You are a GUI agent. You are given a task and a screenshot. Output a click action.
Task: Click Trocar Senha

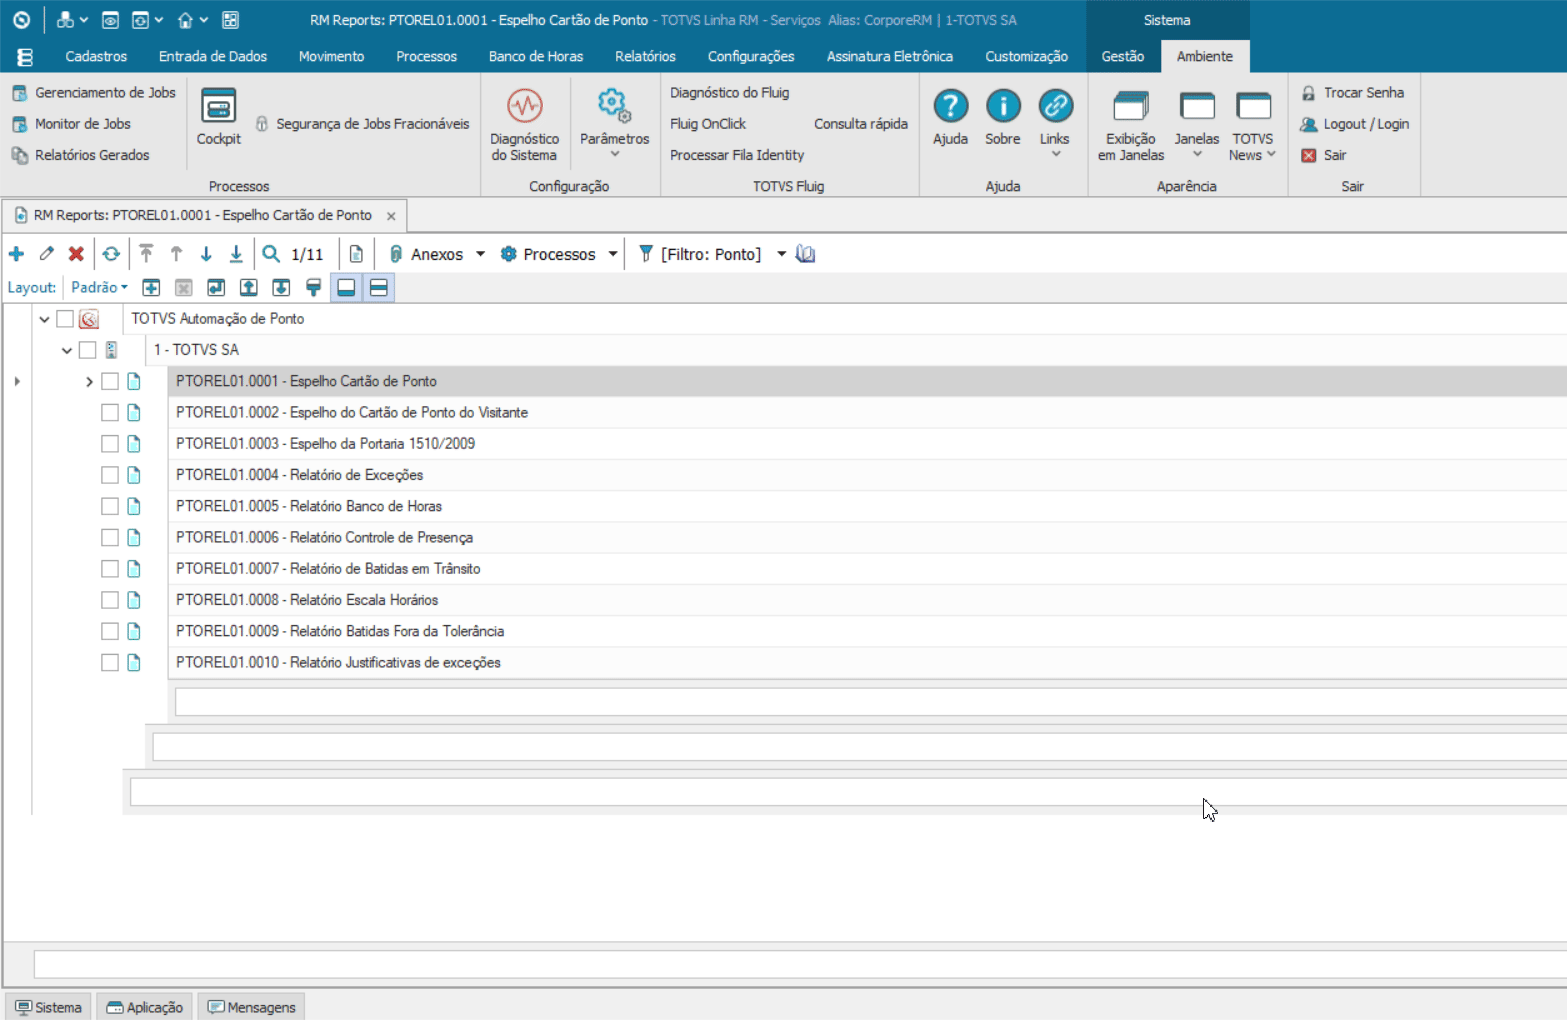[x=1353, y=93]
